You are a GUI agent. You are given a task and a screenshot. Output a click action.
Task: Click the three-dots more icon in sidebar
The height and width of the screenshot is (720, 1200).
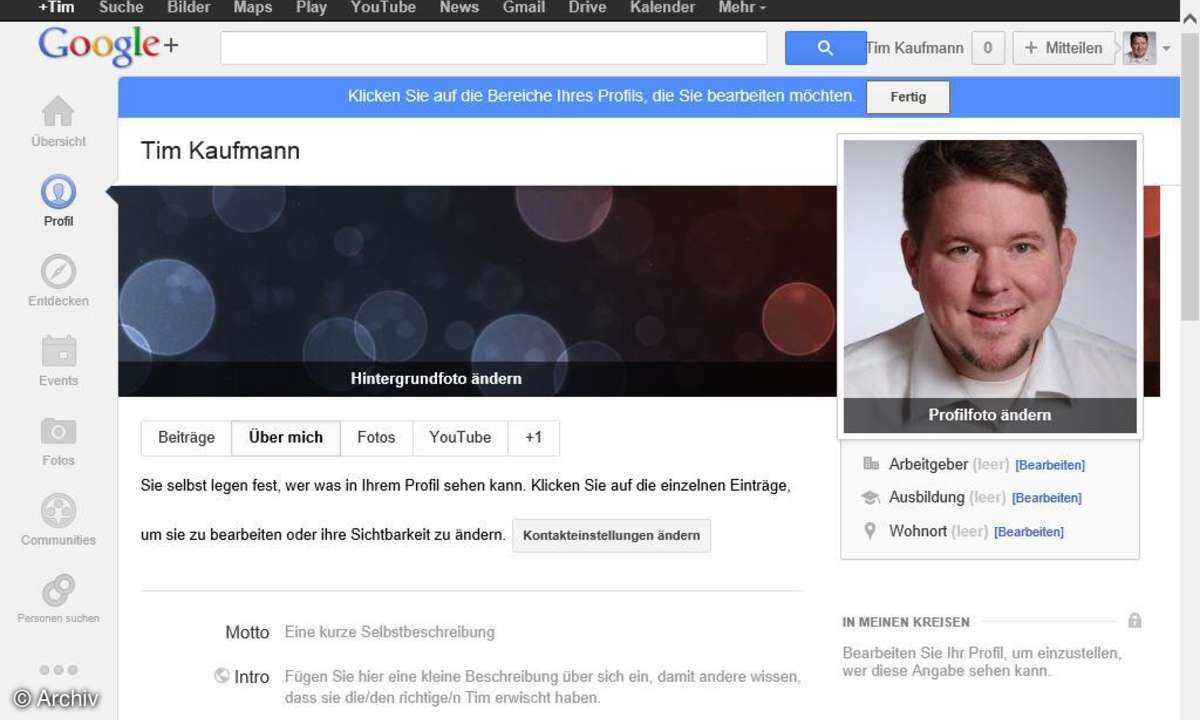click(x=58, y=670)
